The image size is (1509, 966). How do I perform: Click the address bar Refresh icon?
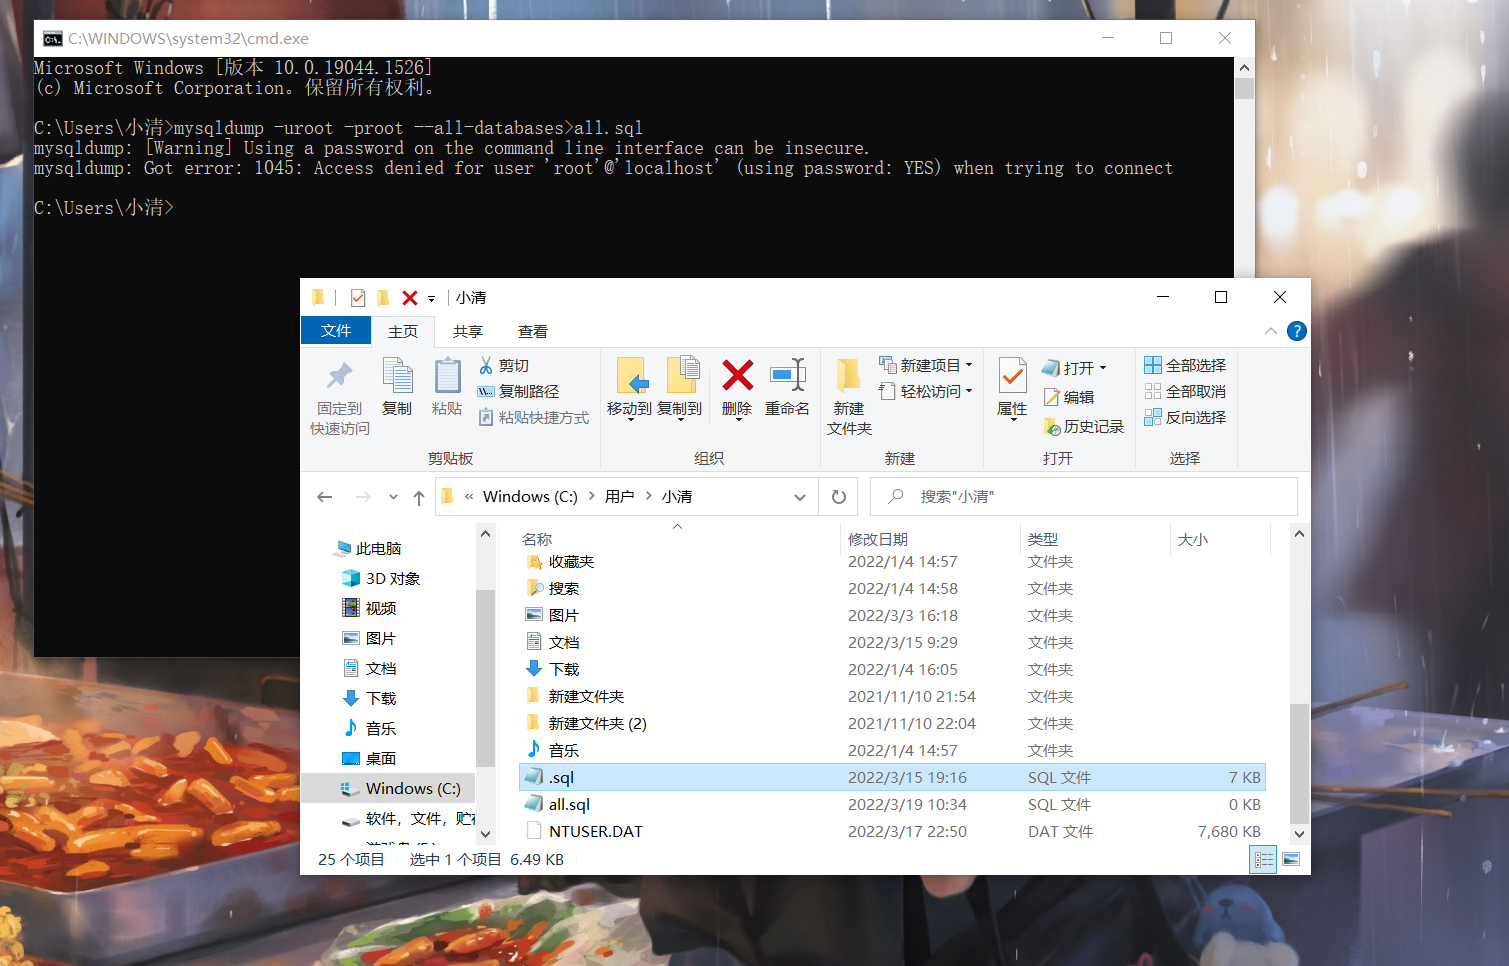839,497
